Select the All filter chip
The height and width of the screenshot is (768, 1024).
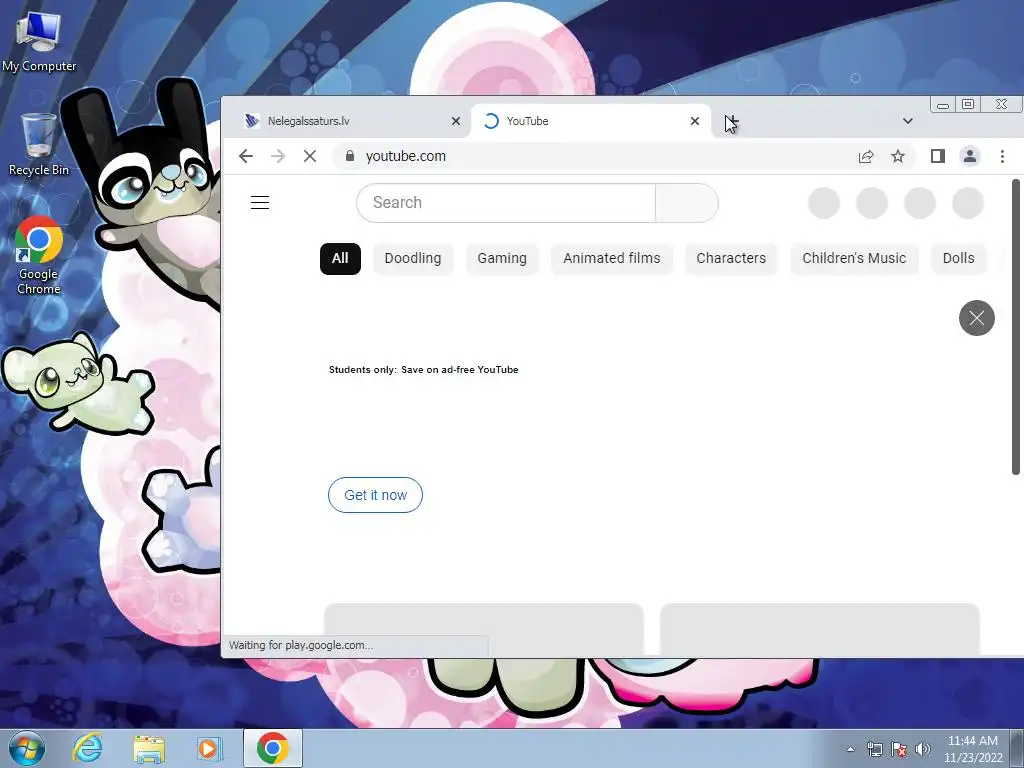[340, 258]
